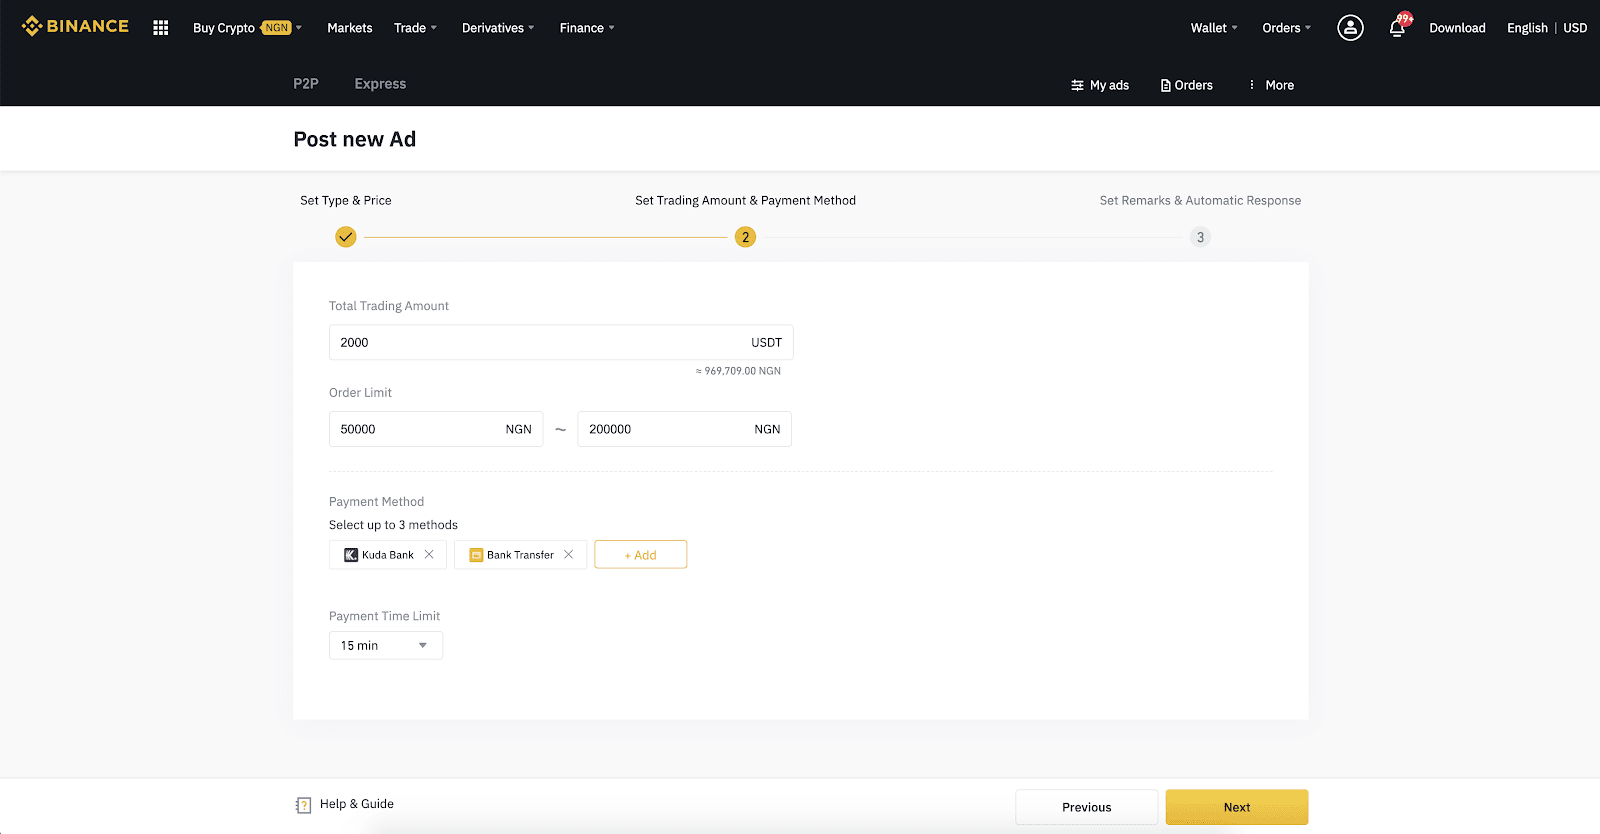Click the ≈ 969,709.00 NGN estimate

click(x=738, y=371)
